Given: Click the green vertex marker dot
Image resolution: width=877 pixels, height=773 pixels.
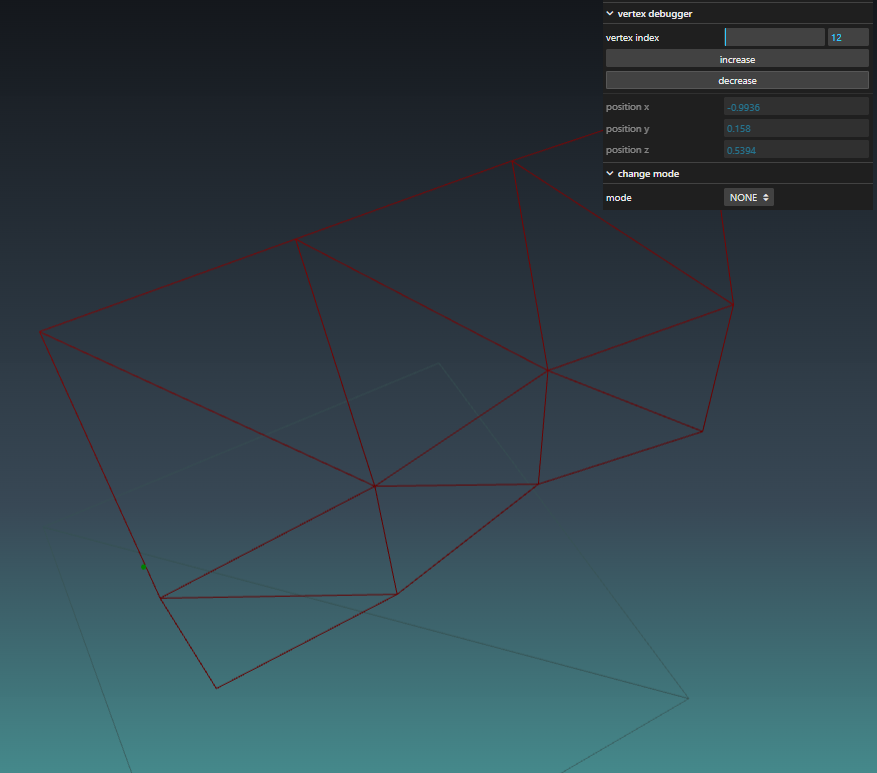Looking at the screenshot, I should 144,567.
